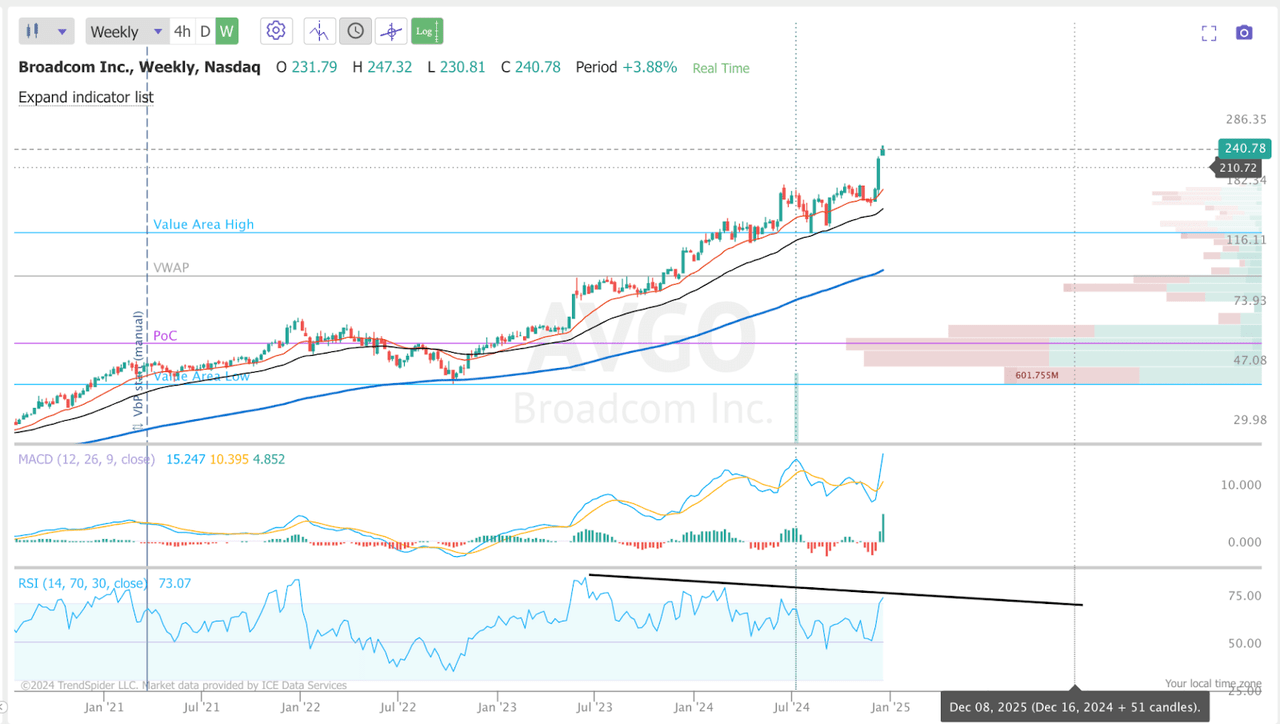Select the anchored VWAP tool icon
Screen dimensions: 1280x724
(x=390, y=31)
